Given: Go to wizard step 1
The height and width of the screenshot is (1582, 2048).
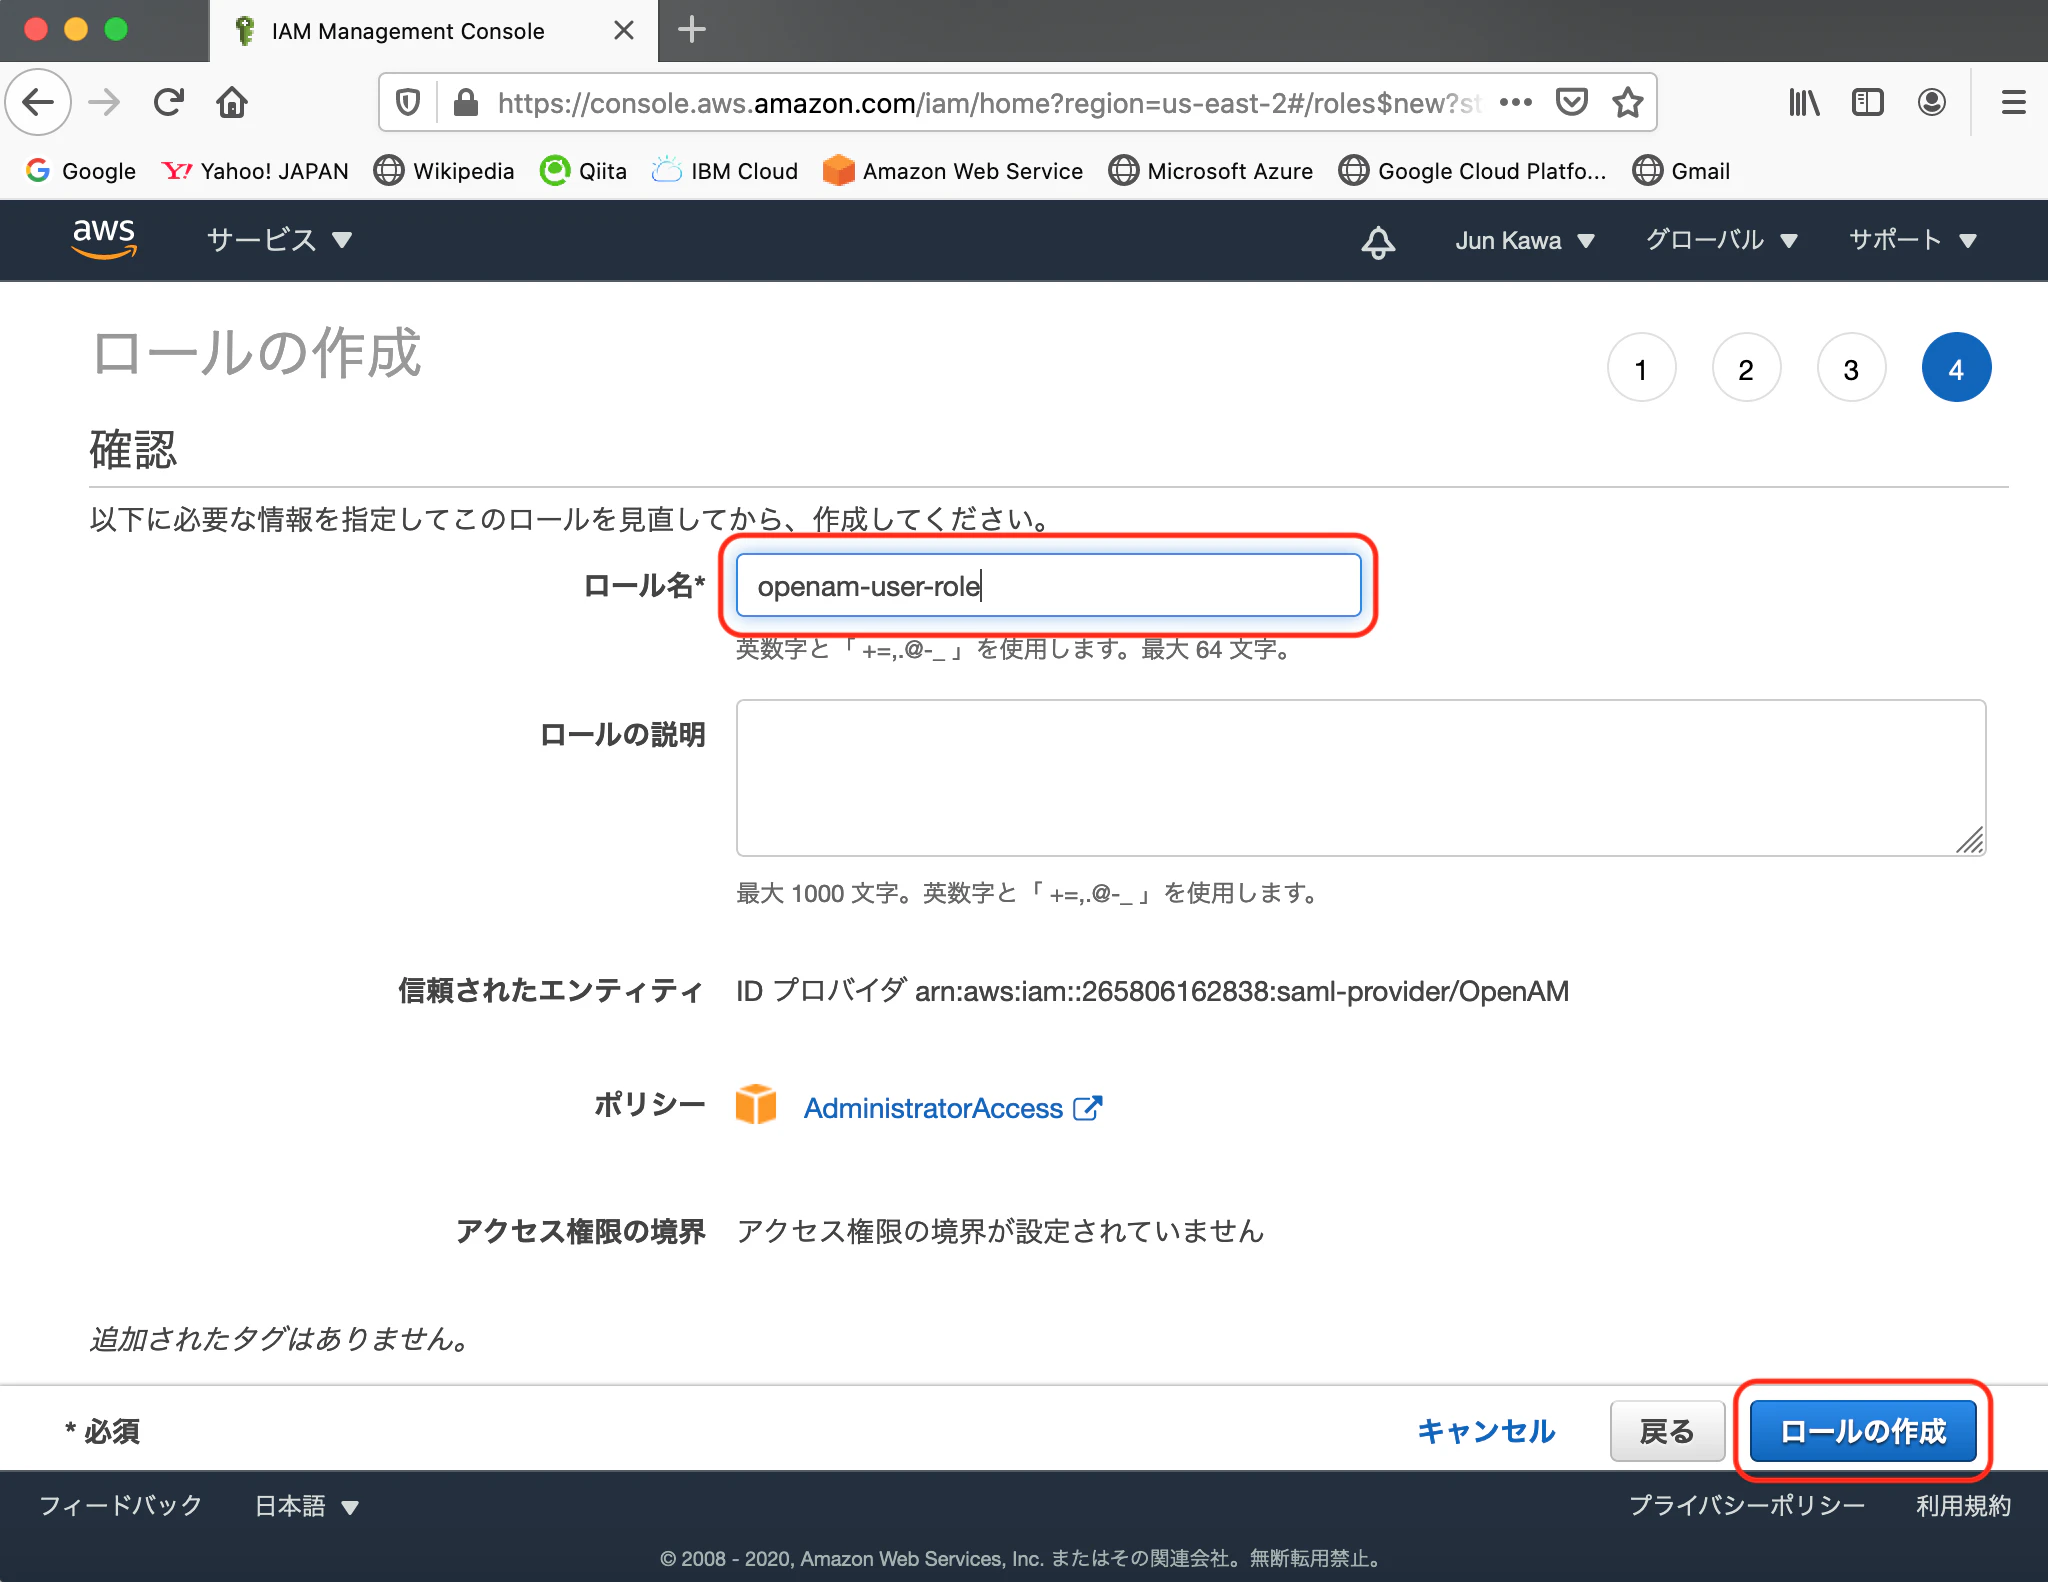Looking at the screenshot, I should 1641,368.
